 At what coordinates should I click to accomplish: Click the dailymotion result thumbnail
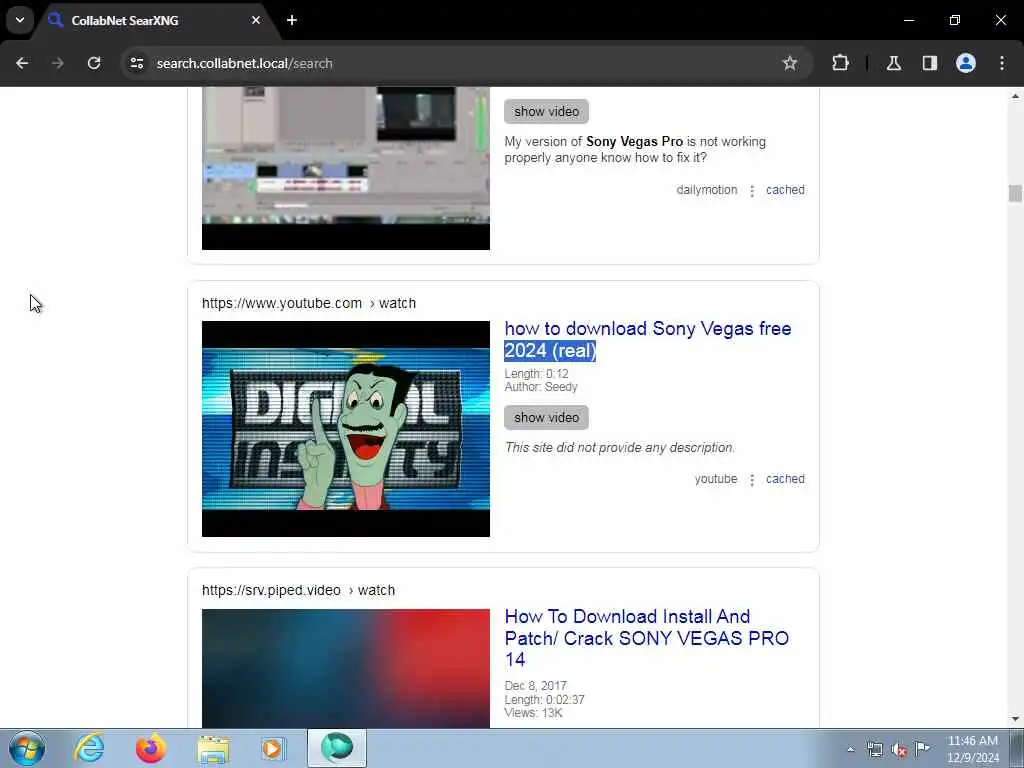(345, 168)
